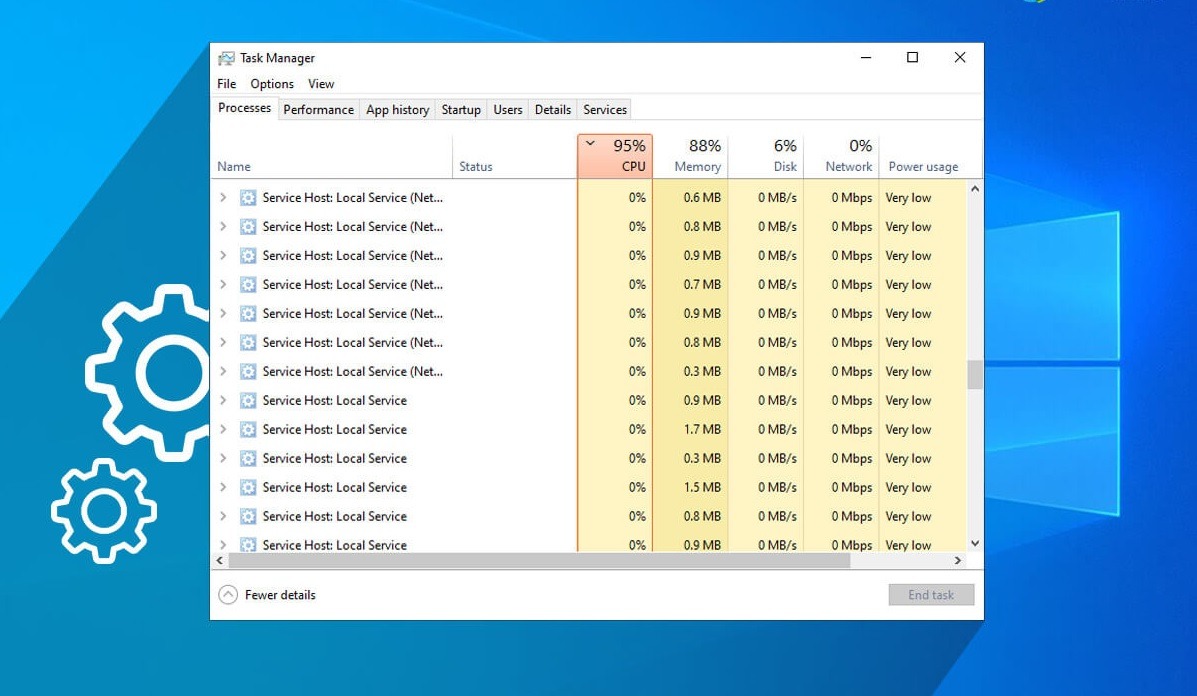Click the sort arrow on the CPU column header
This screenshot has width=1197, height=696.
point(590,143)
